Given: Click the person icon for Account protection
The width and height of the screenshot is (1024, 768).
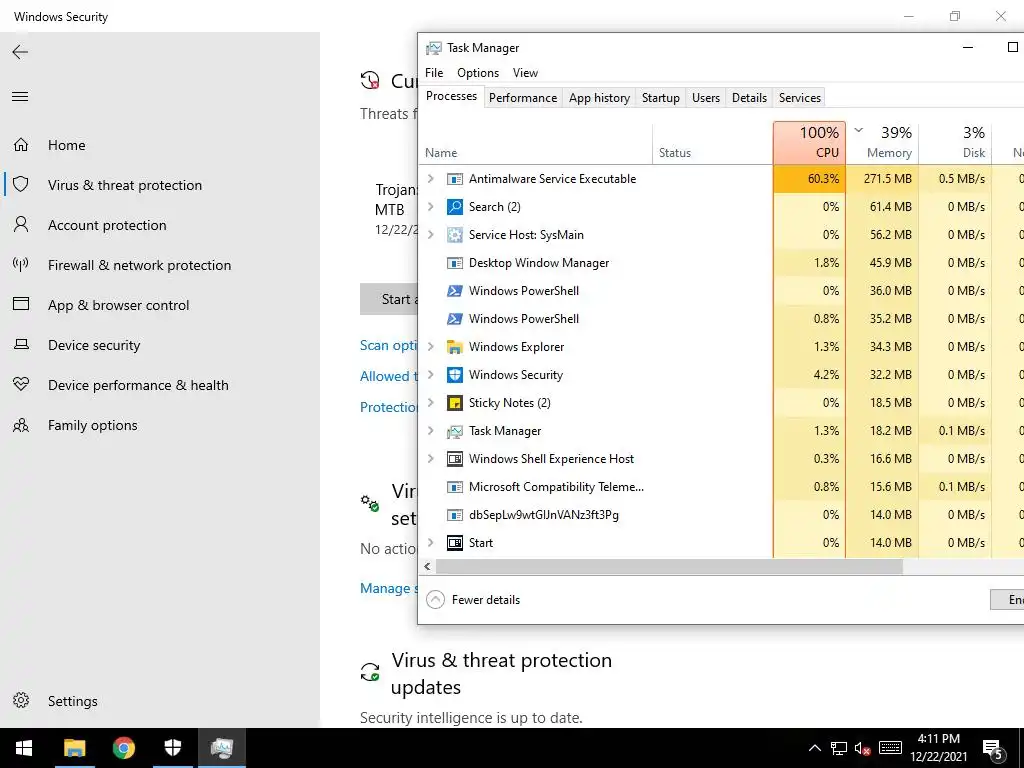Looking at the screenshot, I should point(21,225).
